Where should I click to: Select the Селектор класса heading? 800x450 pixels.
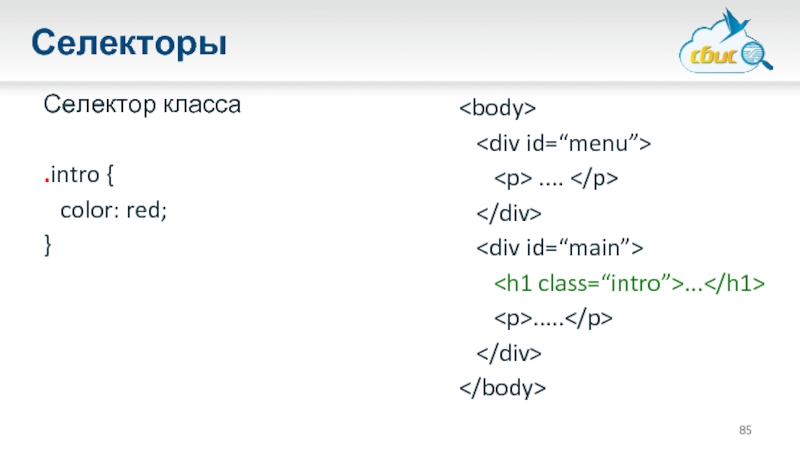(x=141, y=104)
